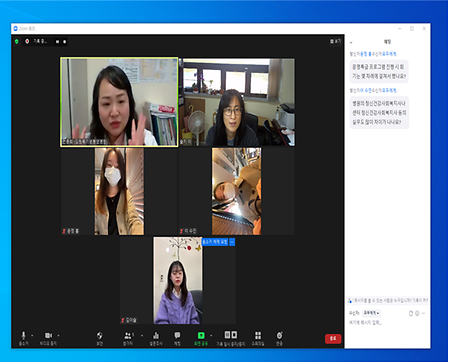Click the blue unmute request button
The image size is (450, 364).
215,242
